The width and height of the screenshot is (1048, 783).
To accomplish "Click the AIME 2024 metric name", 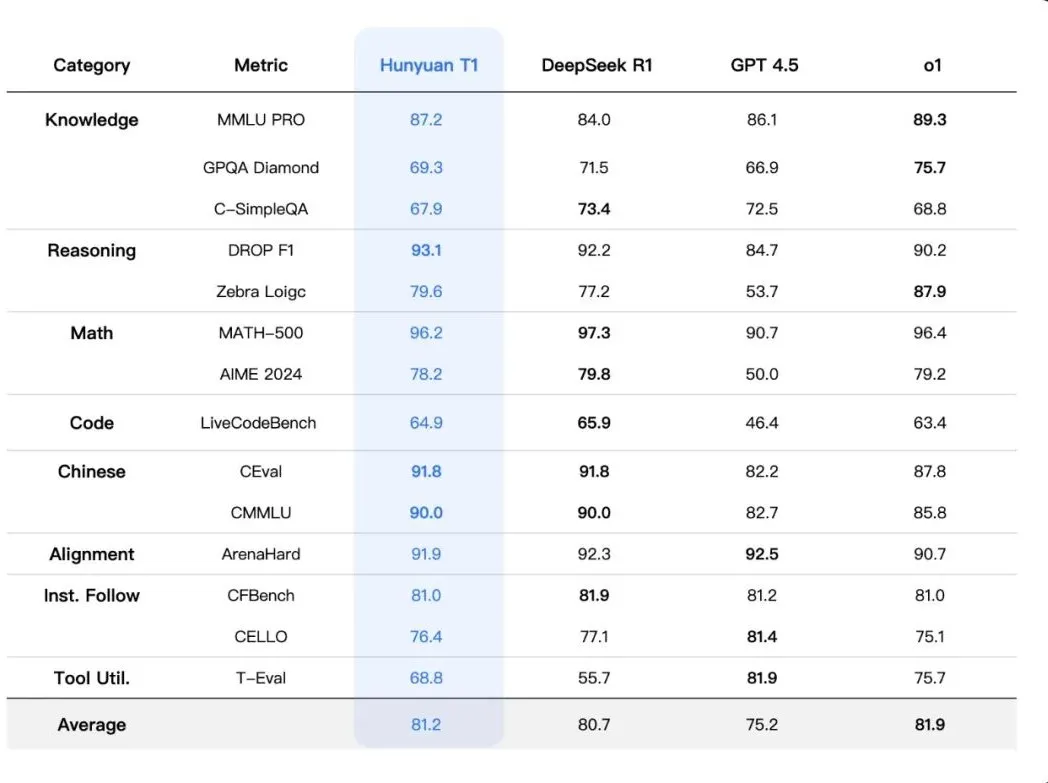I will pyautogui.click(x=261, y=375).
